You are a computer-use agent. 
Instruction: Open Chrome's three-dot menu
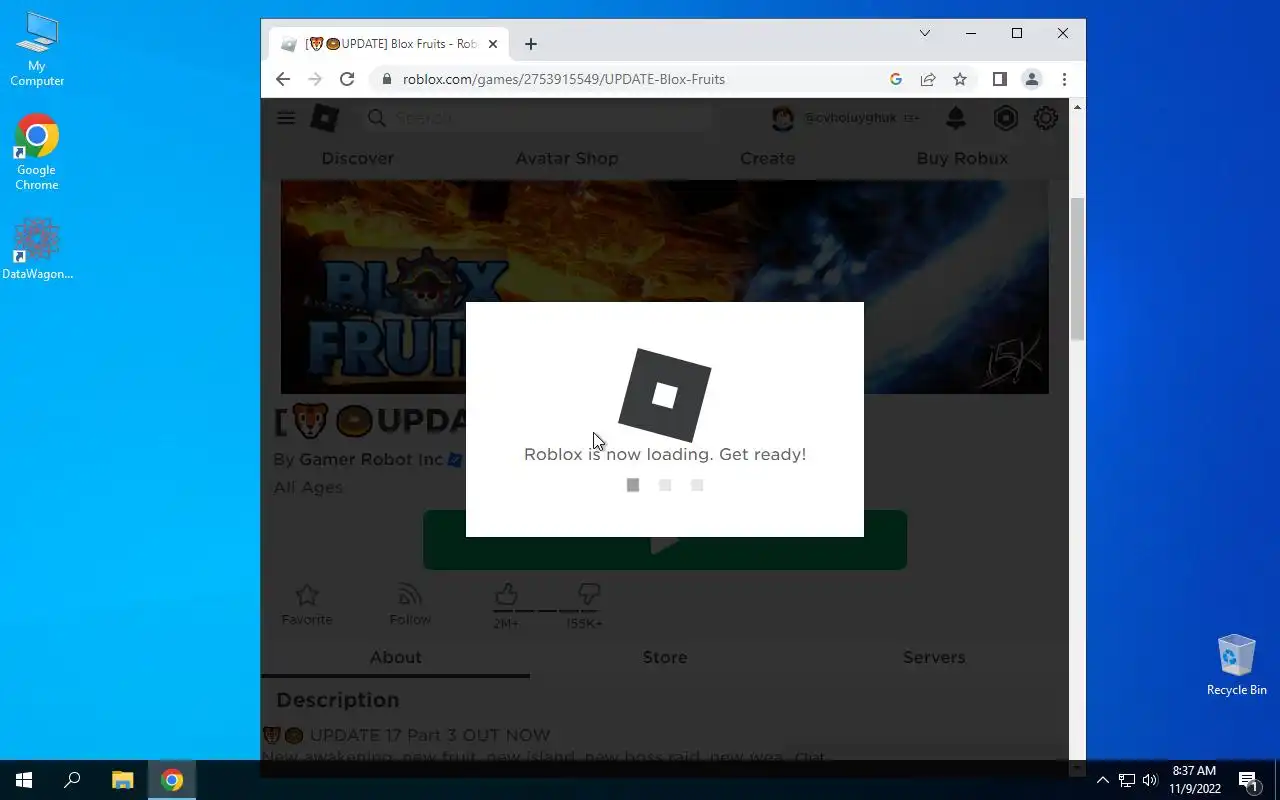[1064, 79]
